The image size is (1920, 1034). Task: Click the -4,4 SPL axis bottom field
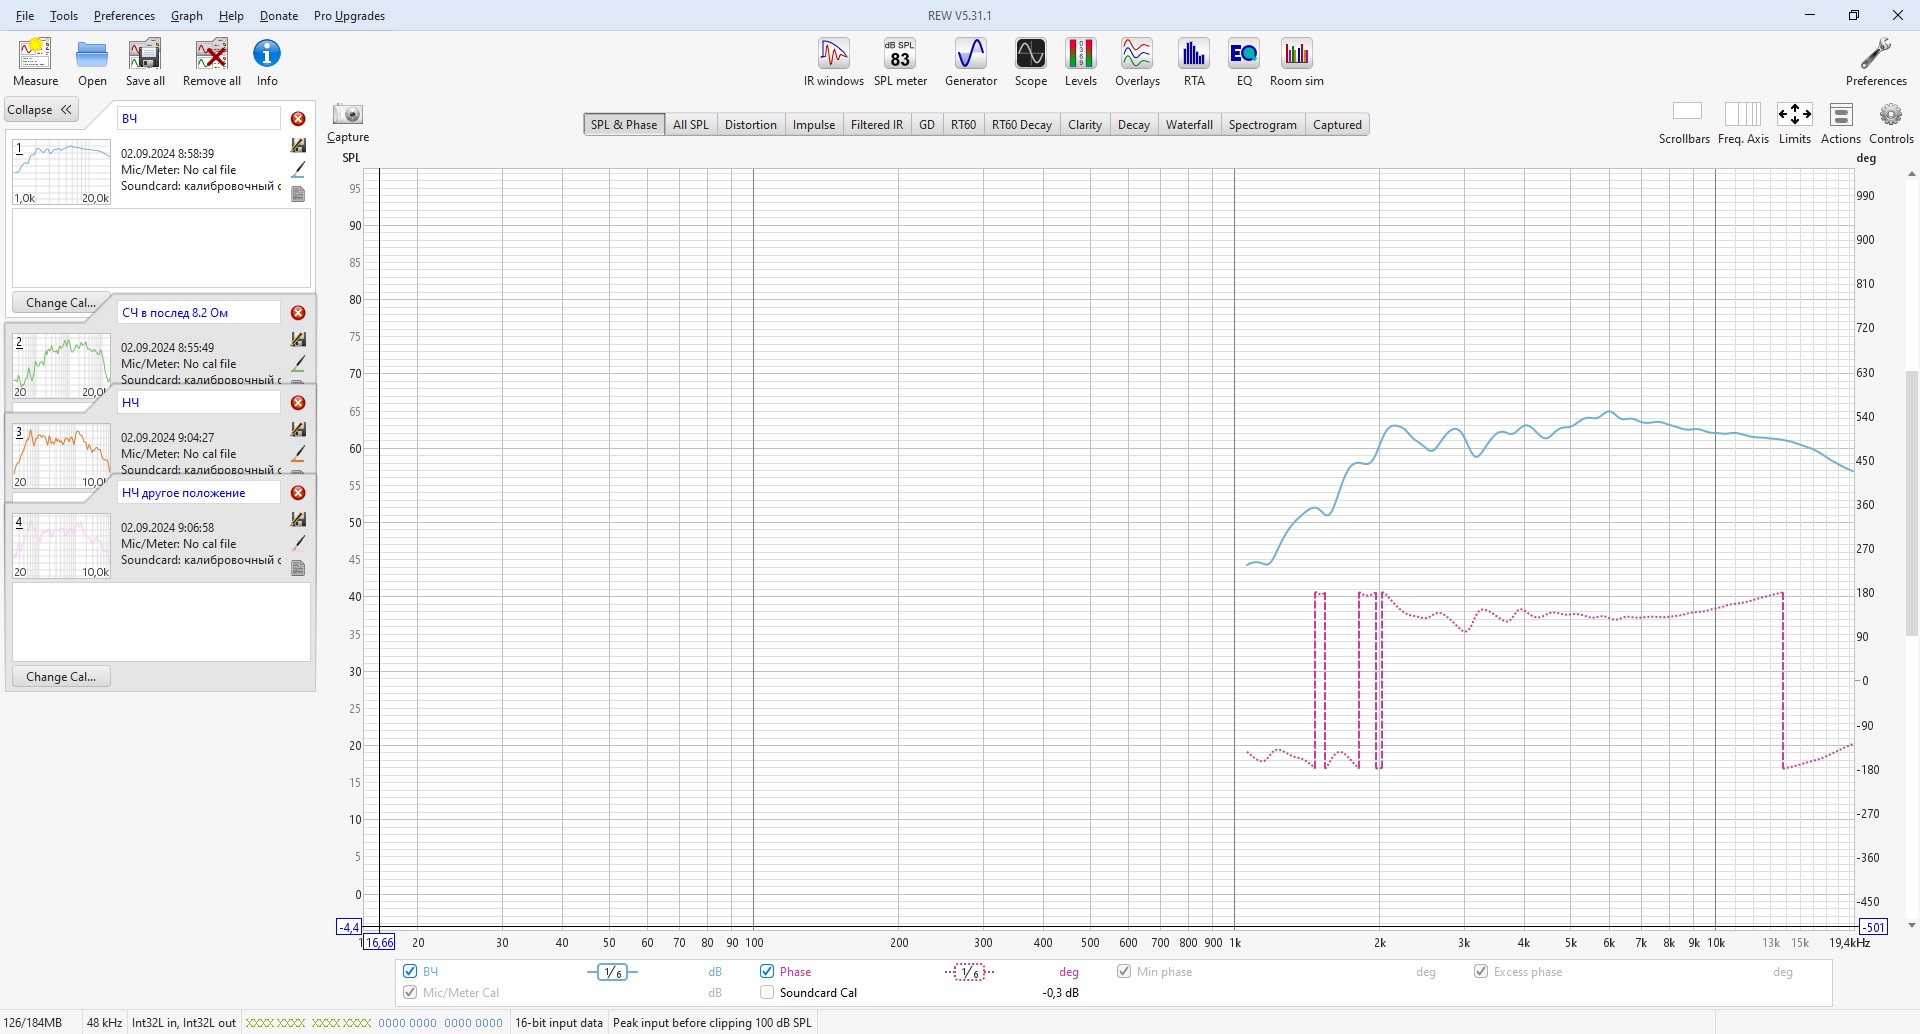click(x=348, y=927)
